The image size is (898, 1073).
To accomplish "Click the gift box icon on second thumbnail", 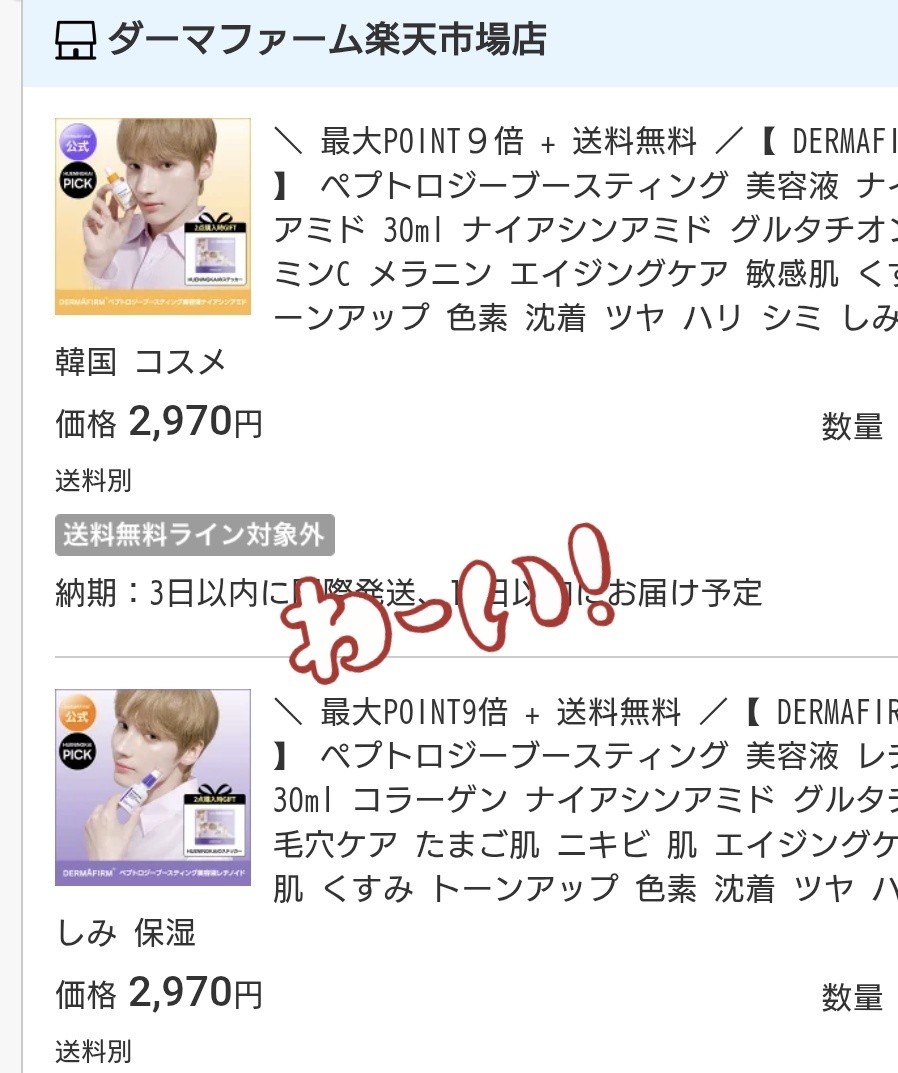I will 215,789.
